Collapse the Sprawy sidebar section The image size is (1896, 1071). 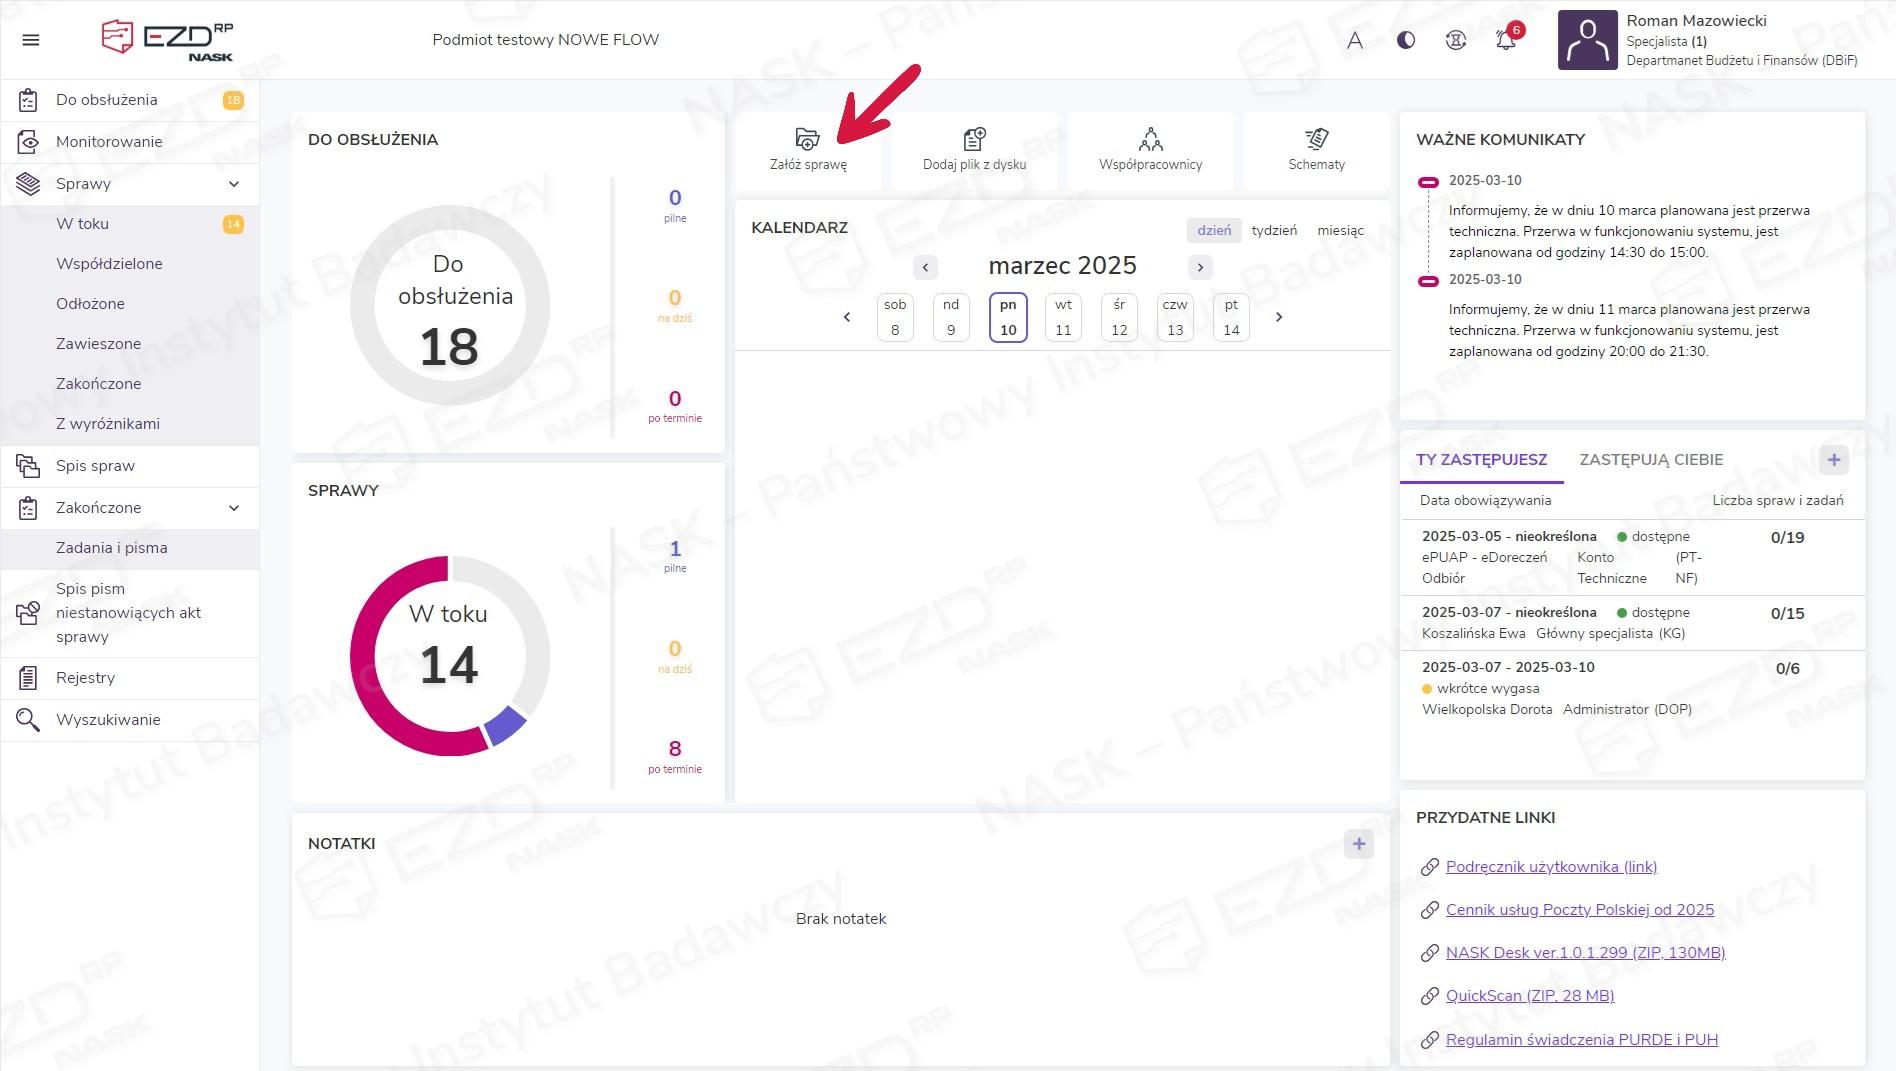tap(234, 184)
